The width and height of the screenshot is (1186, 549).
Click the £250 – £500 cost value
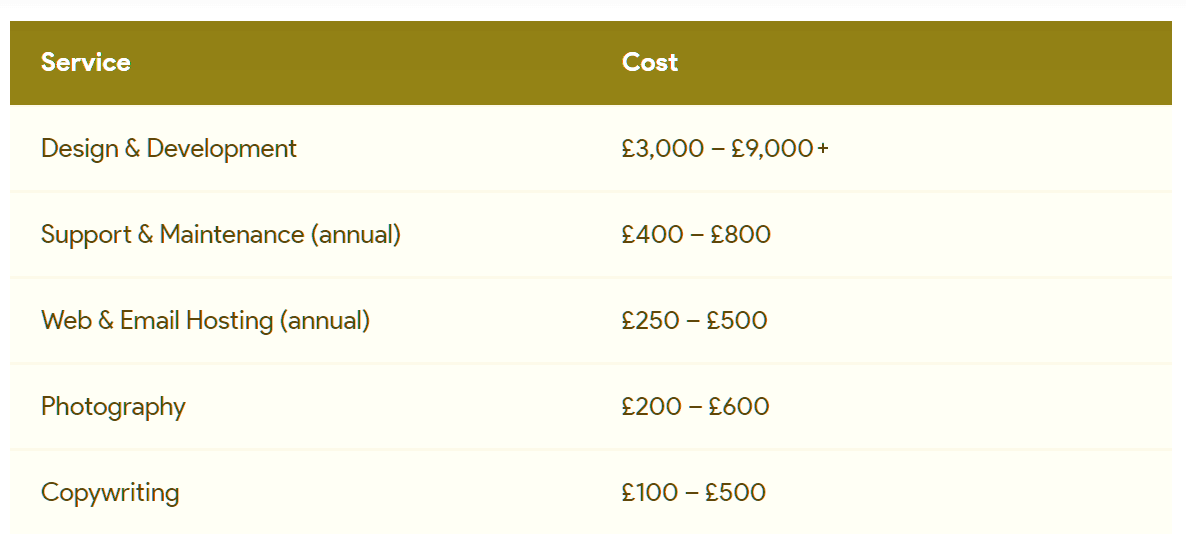pyautogui.click(x=694, y=321)
